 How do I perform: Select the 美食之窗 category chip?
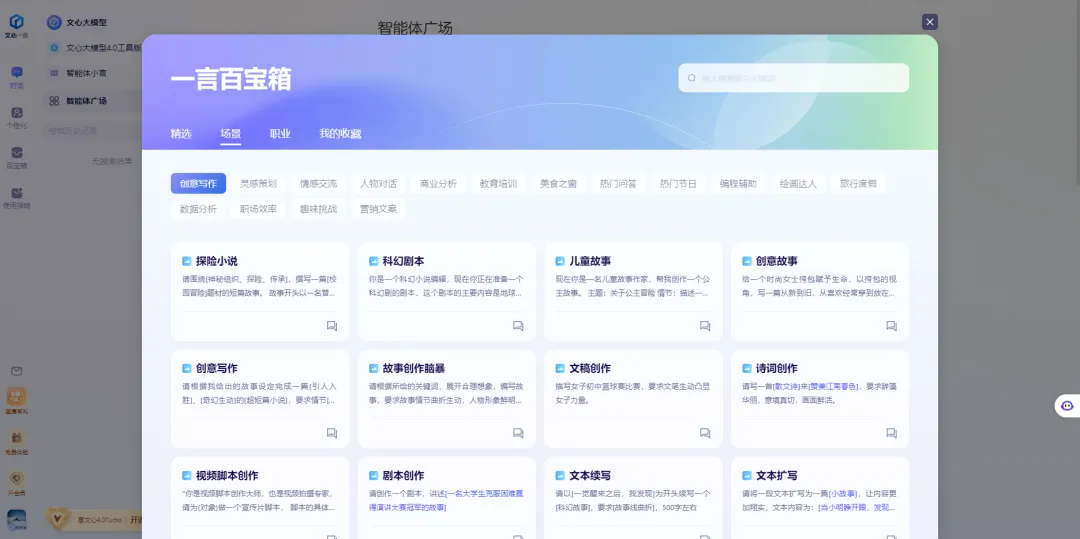(x=559, y=184)
